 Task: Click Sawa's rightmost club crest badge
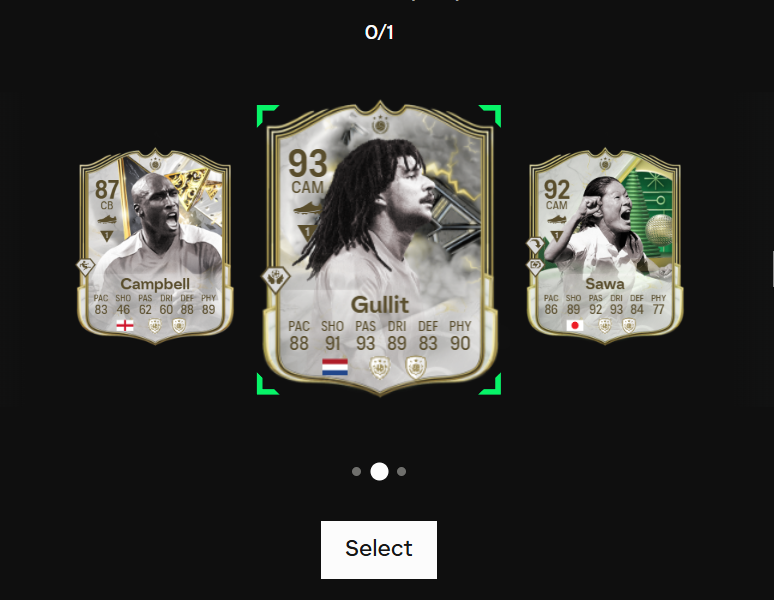pos(629,326)
